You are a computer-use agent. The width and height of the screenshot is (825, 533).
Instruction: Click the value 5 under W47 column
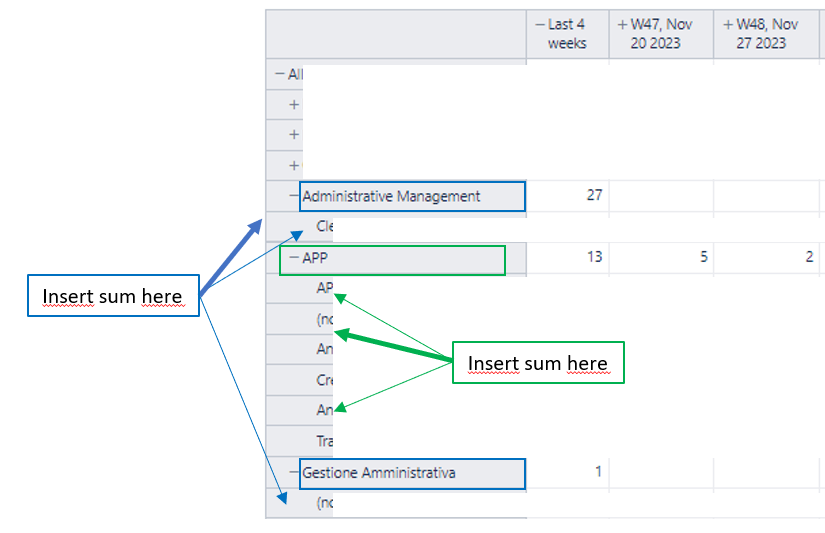pos(704,257)
